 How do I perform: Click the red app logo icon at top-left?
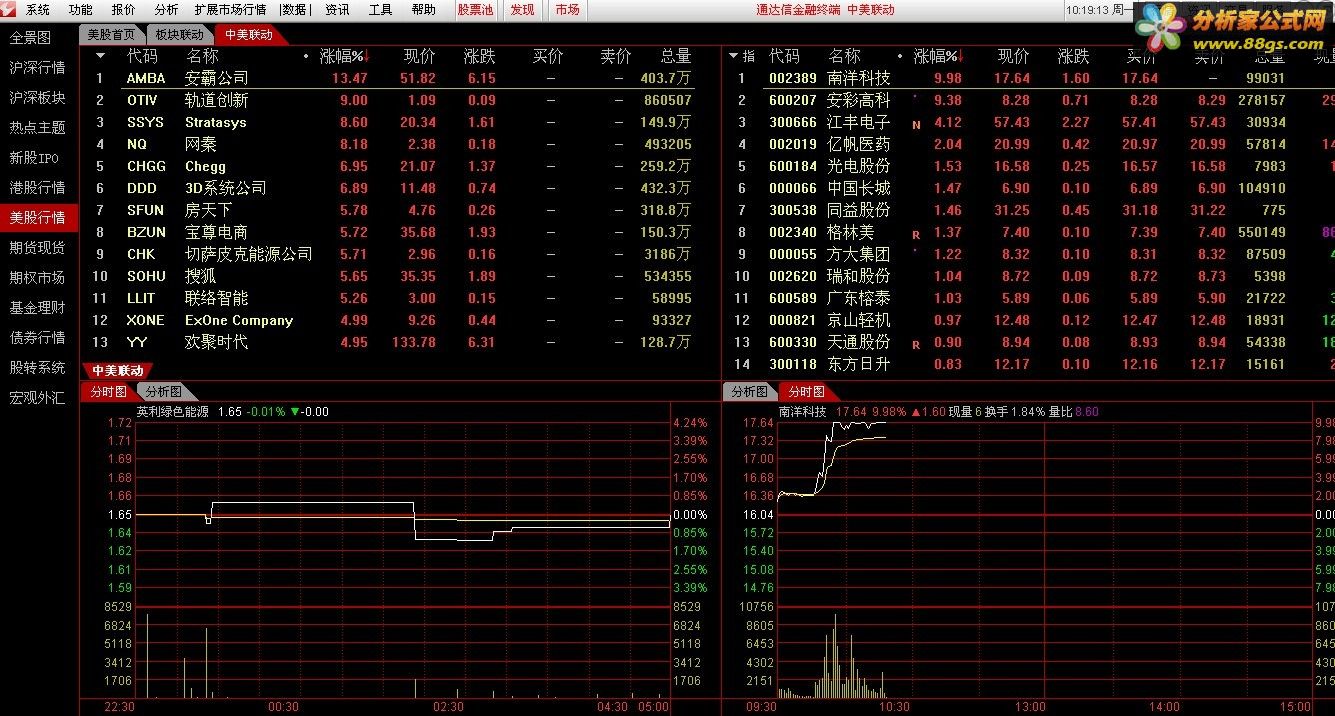pyautogui.click(x=9, y=9)
